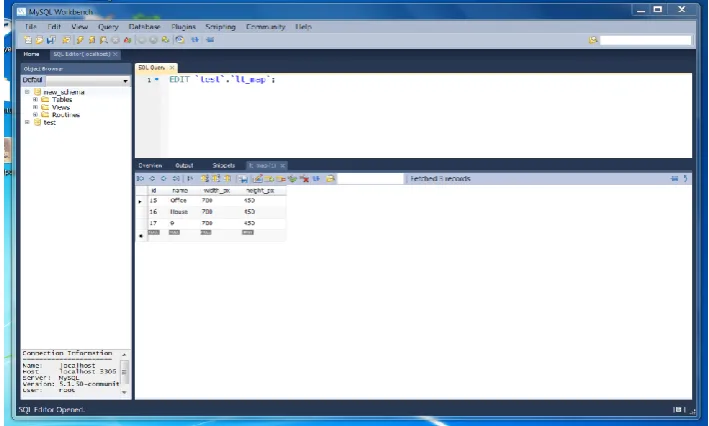Open the Help menu
The width and height of the screenshot is (709, 426).
[303, 27]
